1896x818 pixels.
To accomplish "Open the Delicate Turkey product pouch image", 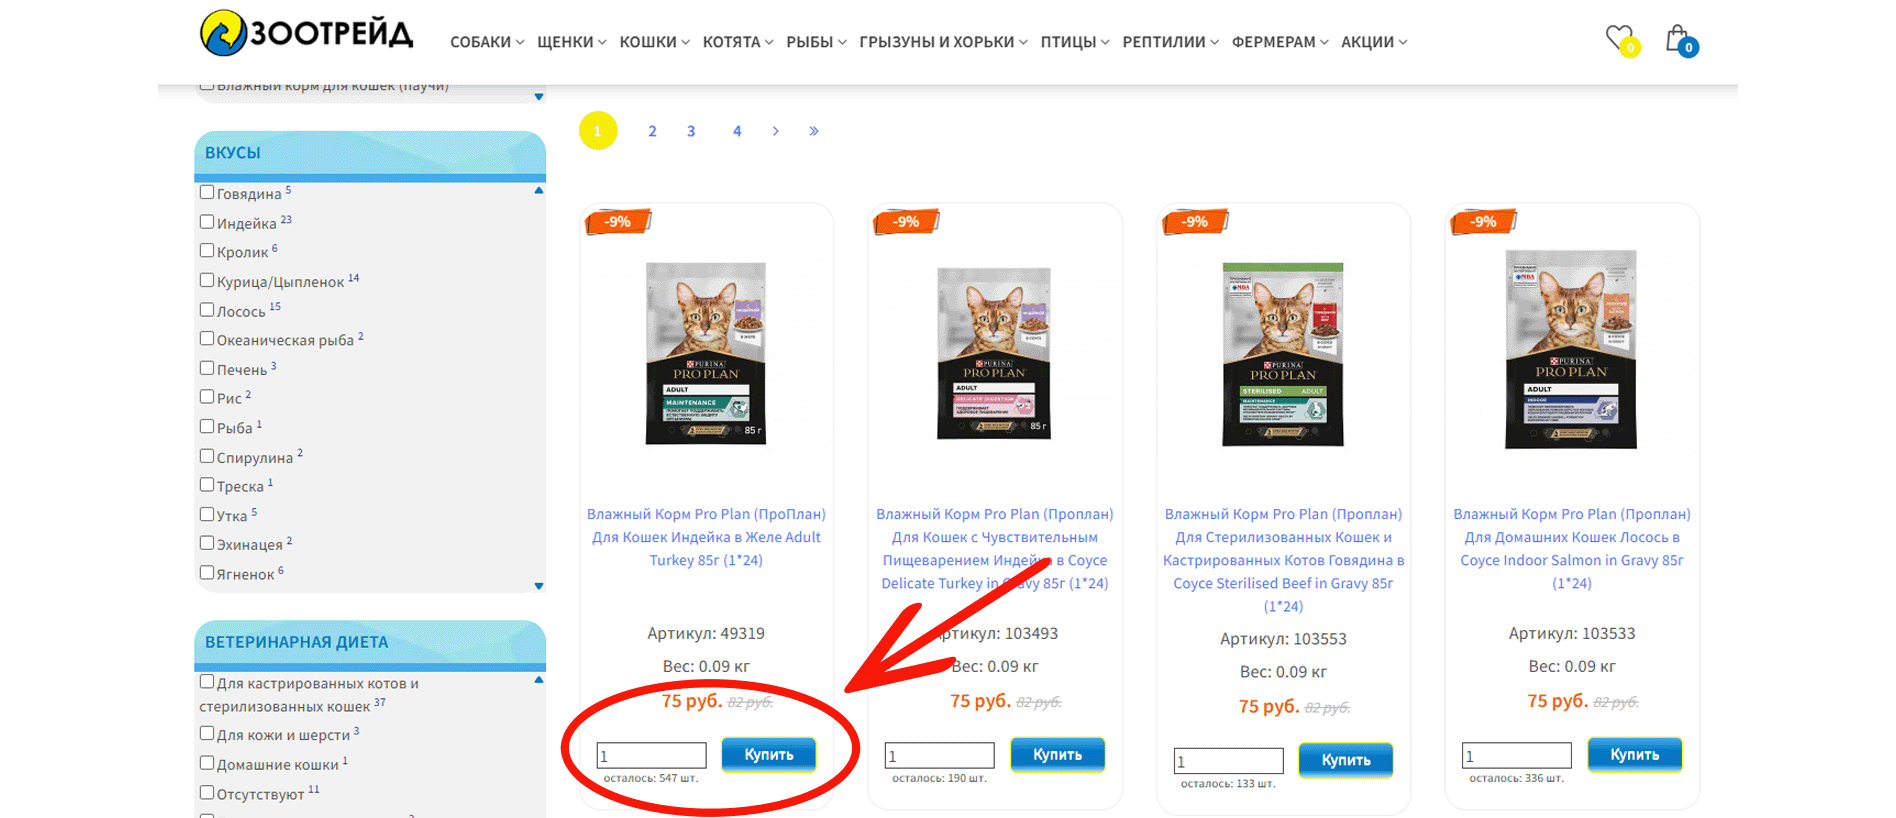I will (994, 353).
